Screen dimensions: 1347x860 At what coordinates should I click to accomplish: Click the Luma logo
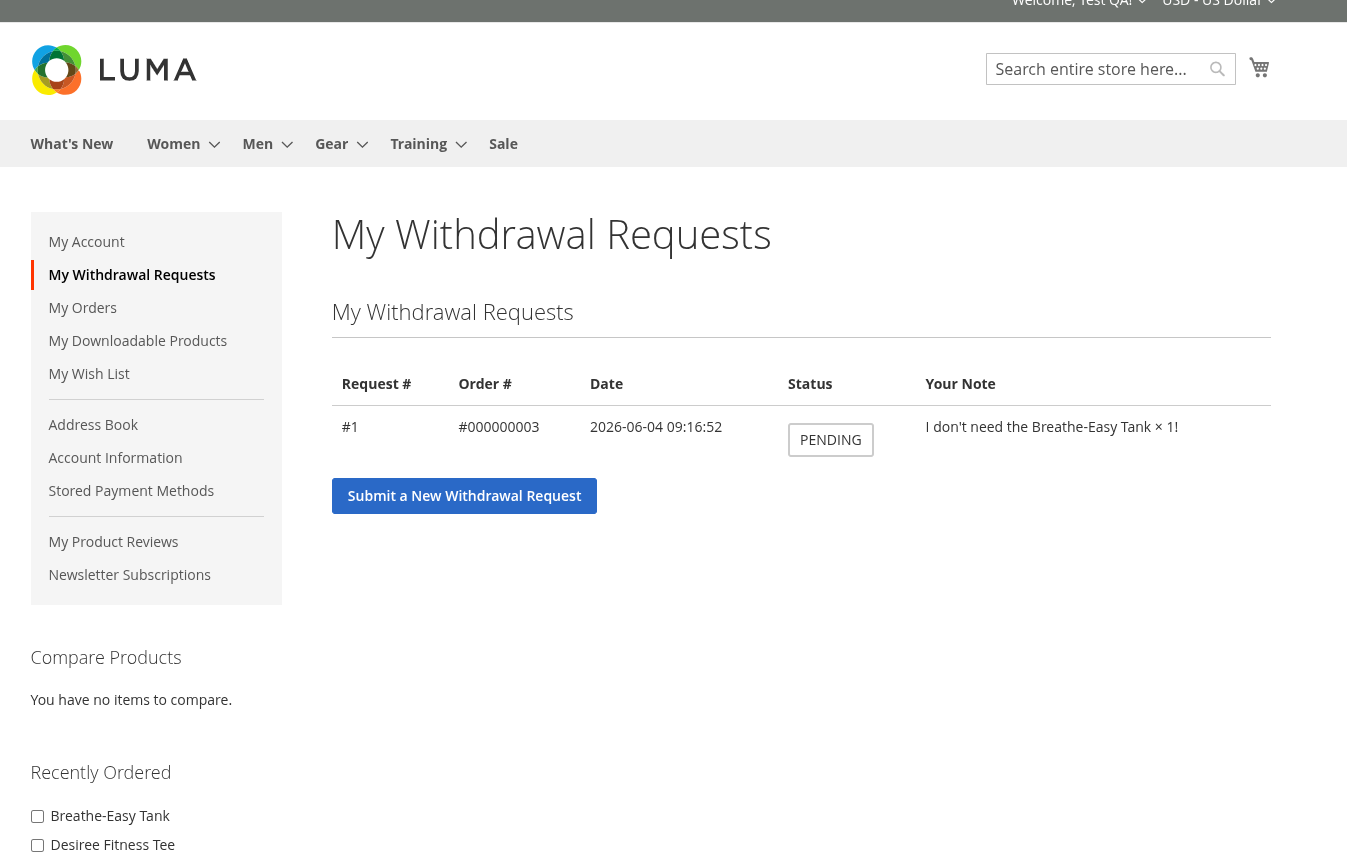click(x=114, y=70)
